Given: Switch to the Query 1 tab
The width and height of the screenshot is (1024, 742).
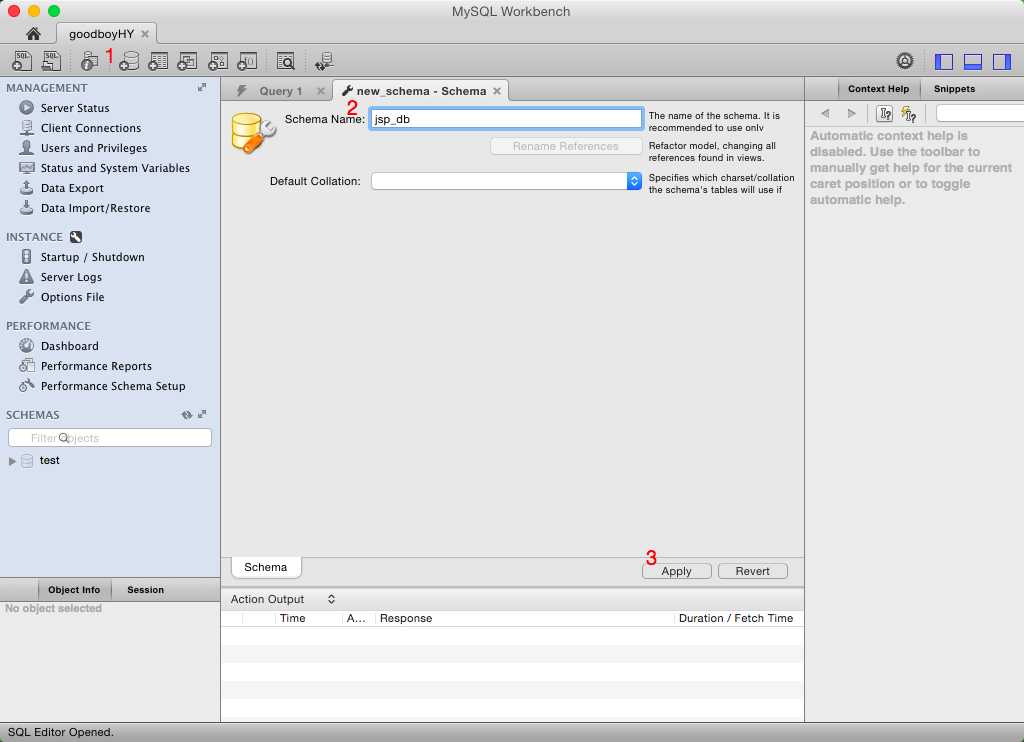Looking at the screenshot, I should click(280, 91).
